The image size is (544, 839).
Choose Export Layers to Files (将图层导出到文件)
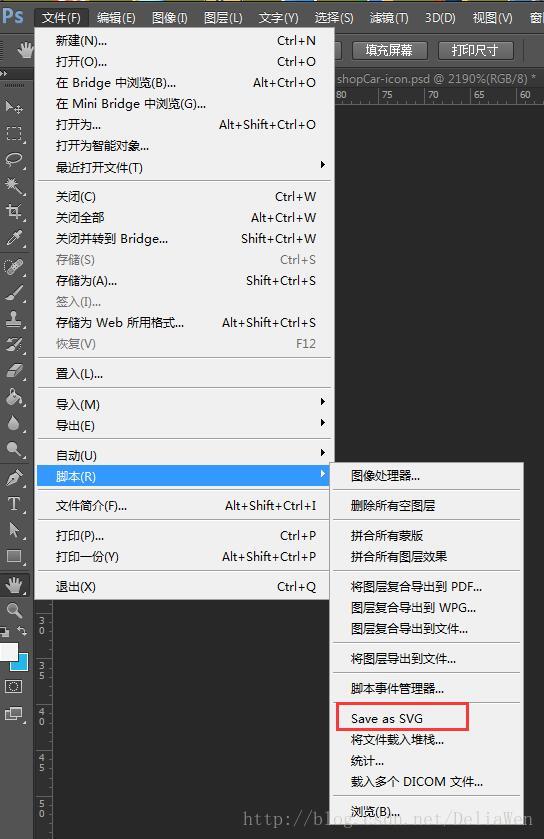[426, 659]
